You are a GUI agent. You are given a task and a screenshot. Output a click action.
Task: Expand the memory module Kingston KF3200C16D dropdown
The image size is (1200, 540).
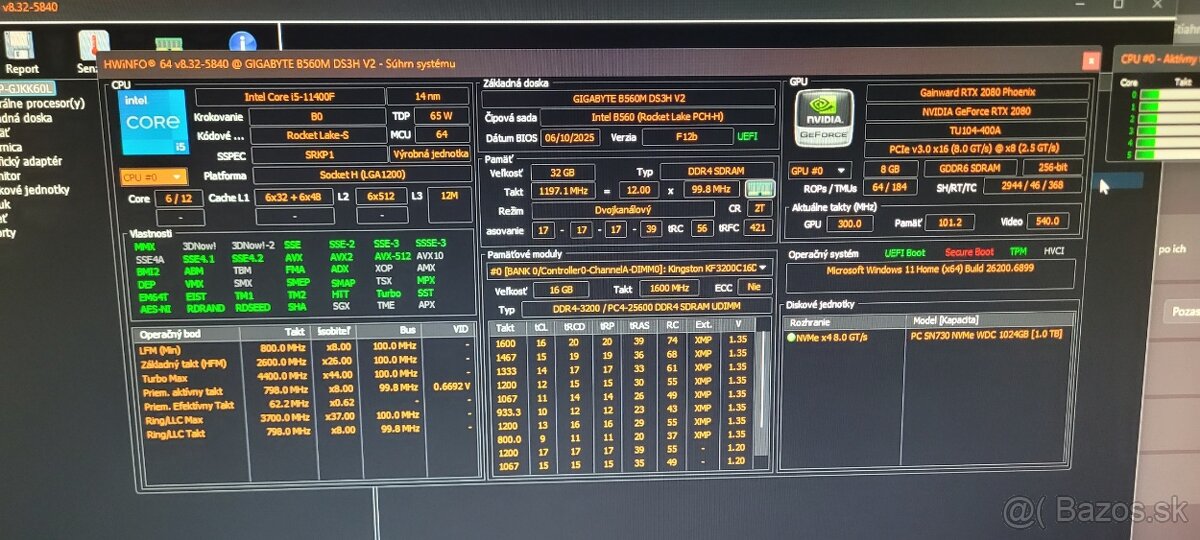point(630,268)
